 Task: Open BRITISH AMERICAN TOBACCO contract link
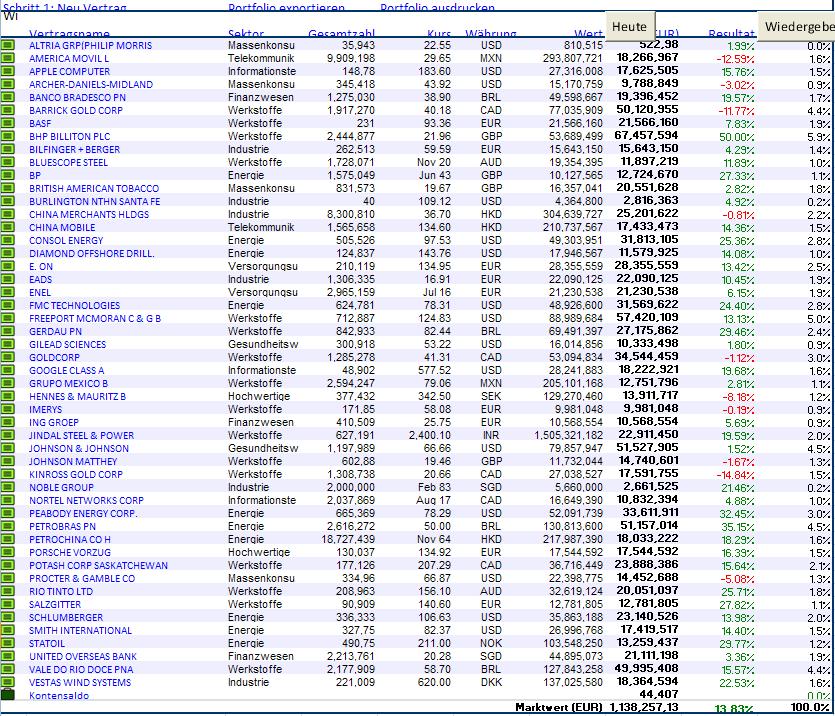tap(94, 188)
